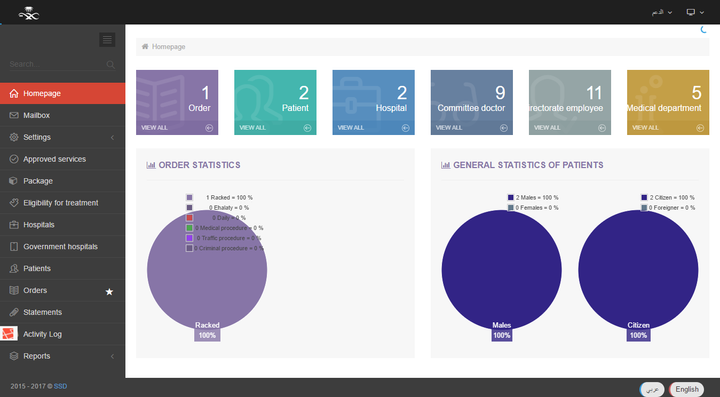
Task: Open Mailbox from sidebar menu
Action: coord(62,115)
